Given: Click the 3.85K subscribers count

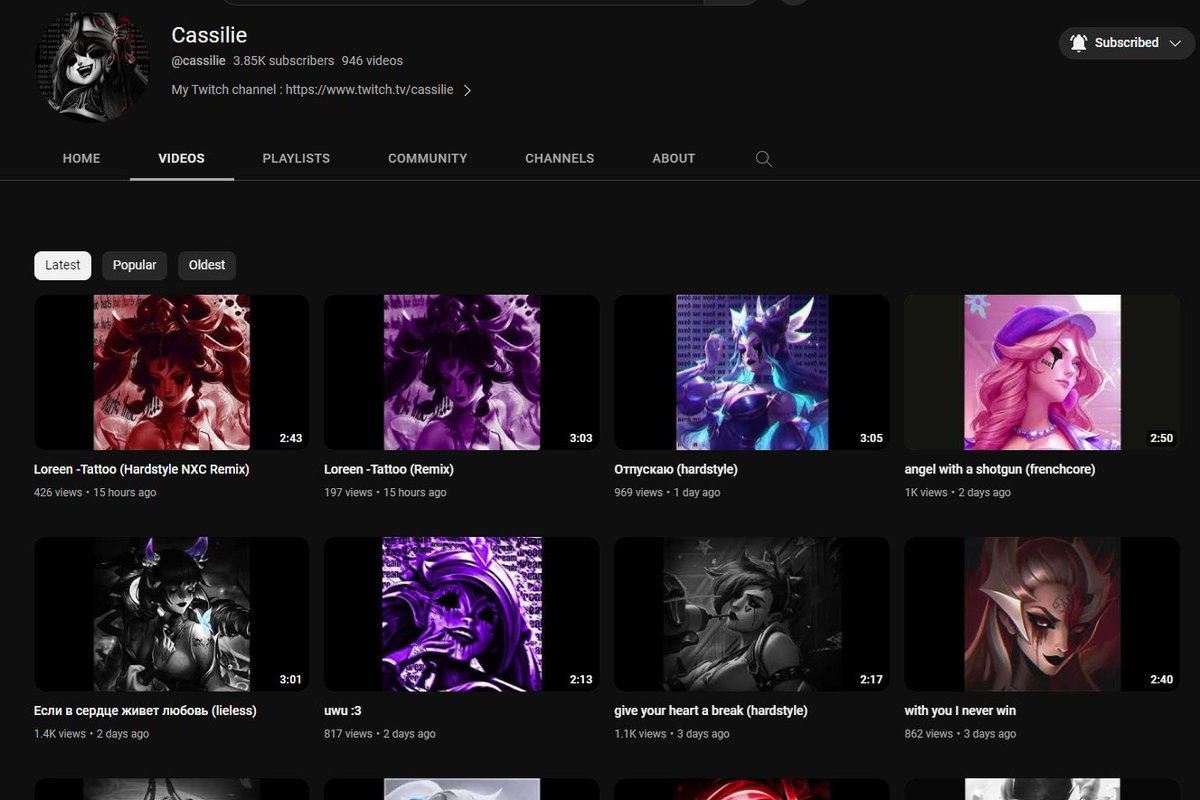Looking at the screenshot, I should pos(282,61).
